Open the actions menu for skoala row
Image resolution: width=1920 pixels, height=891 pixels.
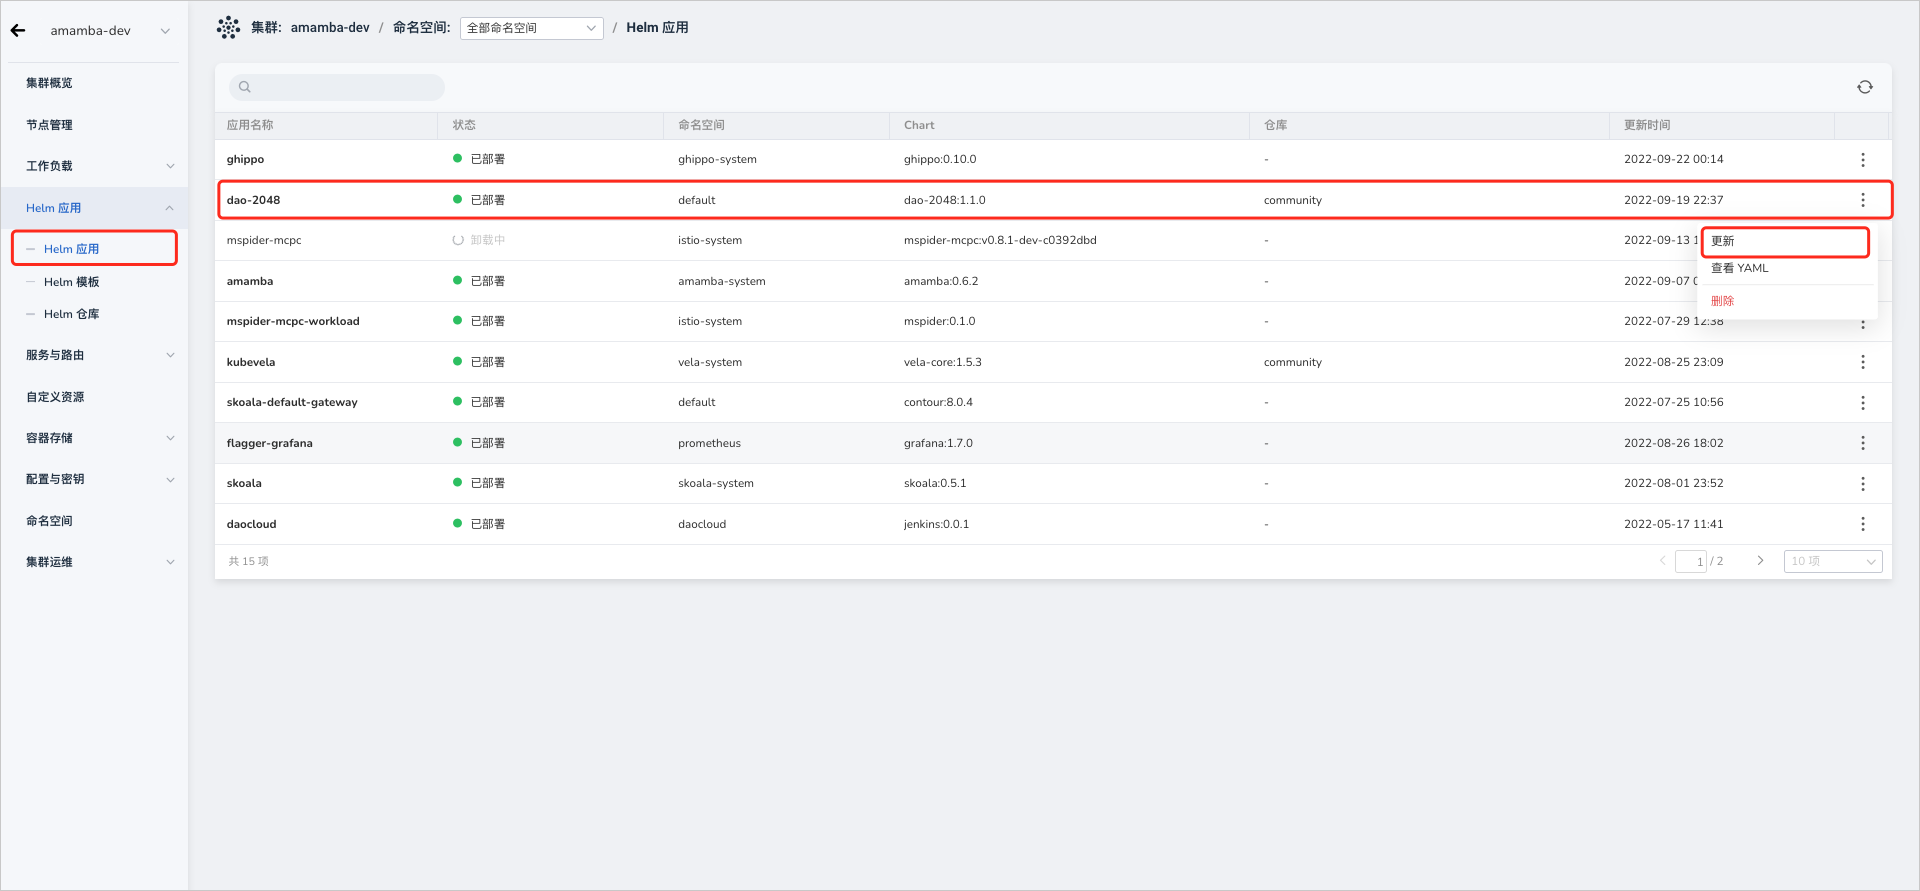point(1863,484)
